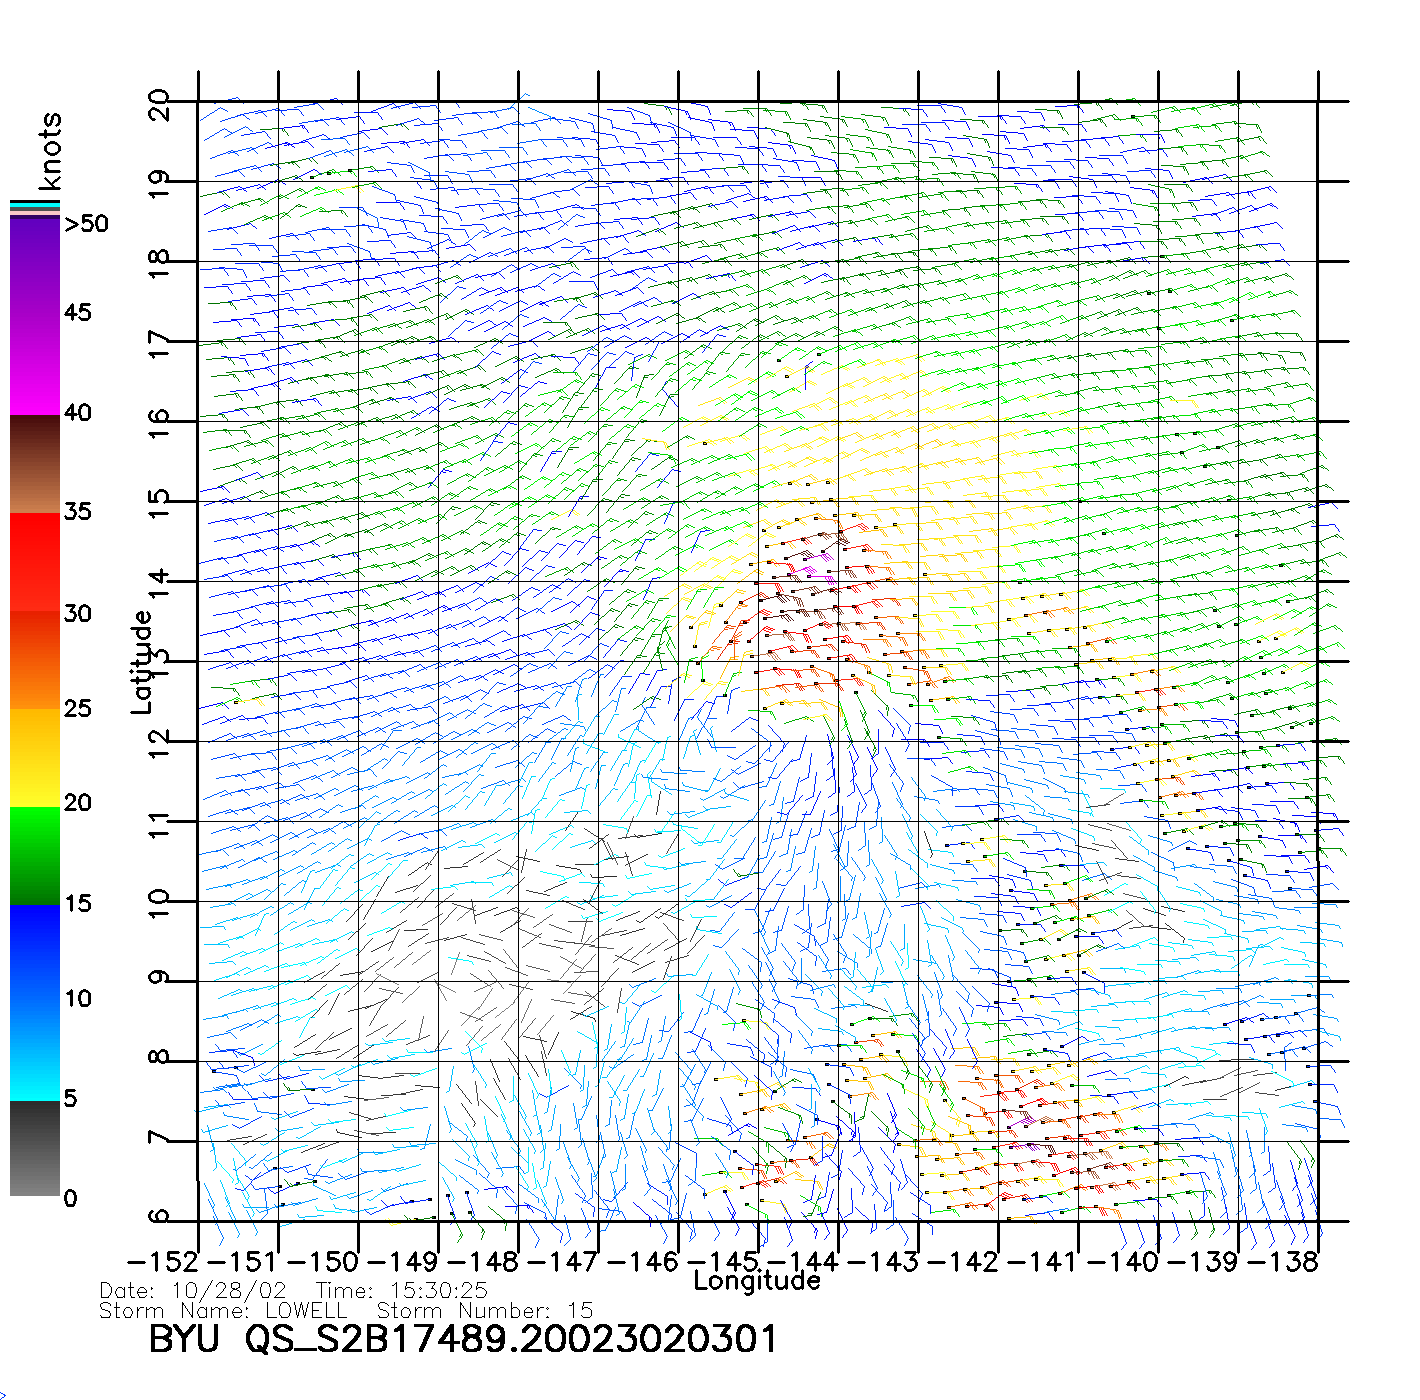
Task: Select the green 15-20 knots legend band
Action: tap(35, 855)
